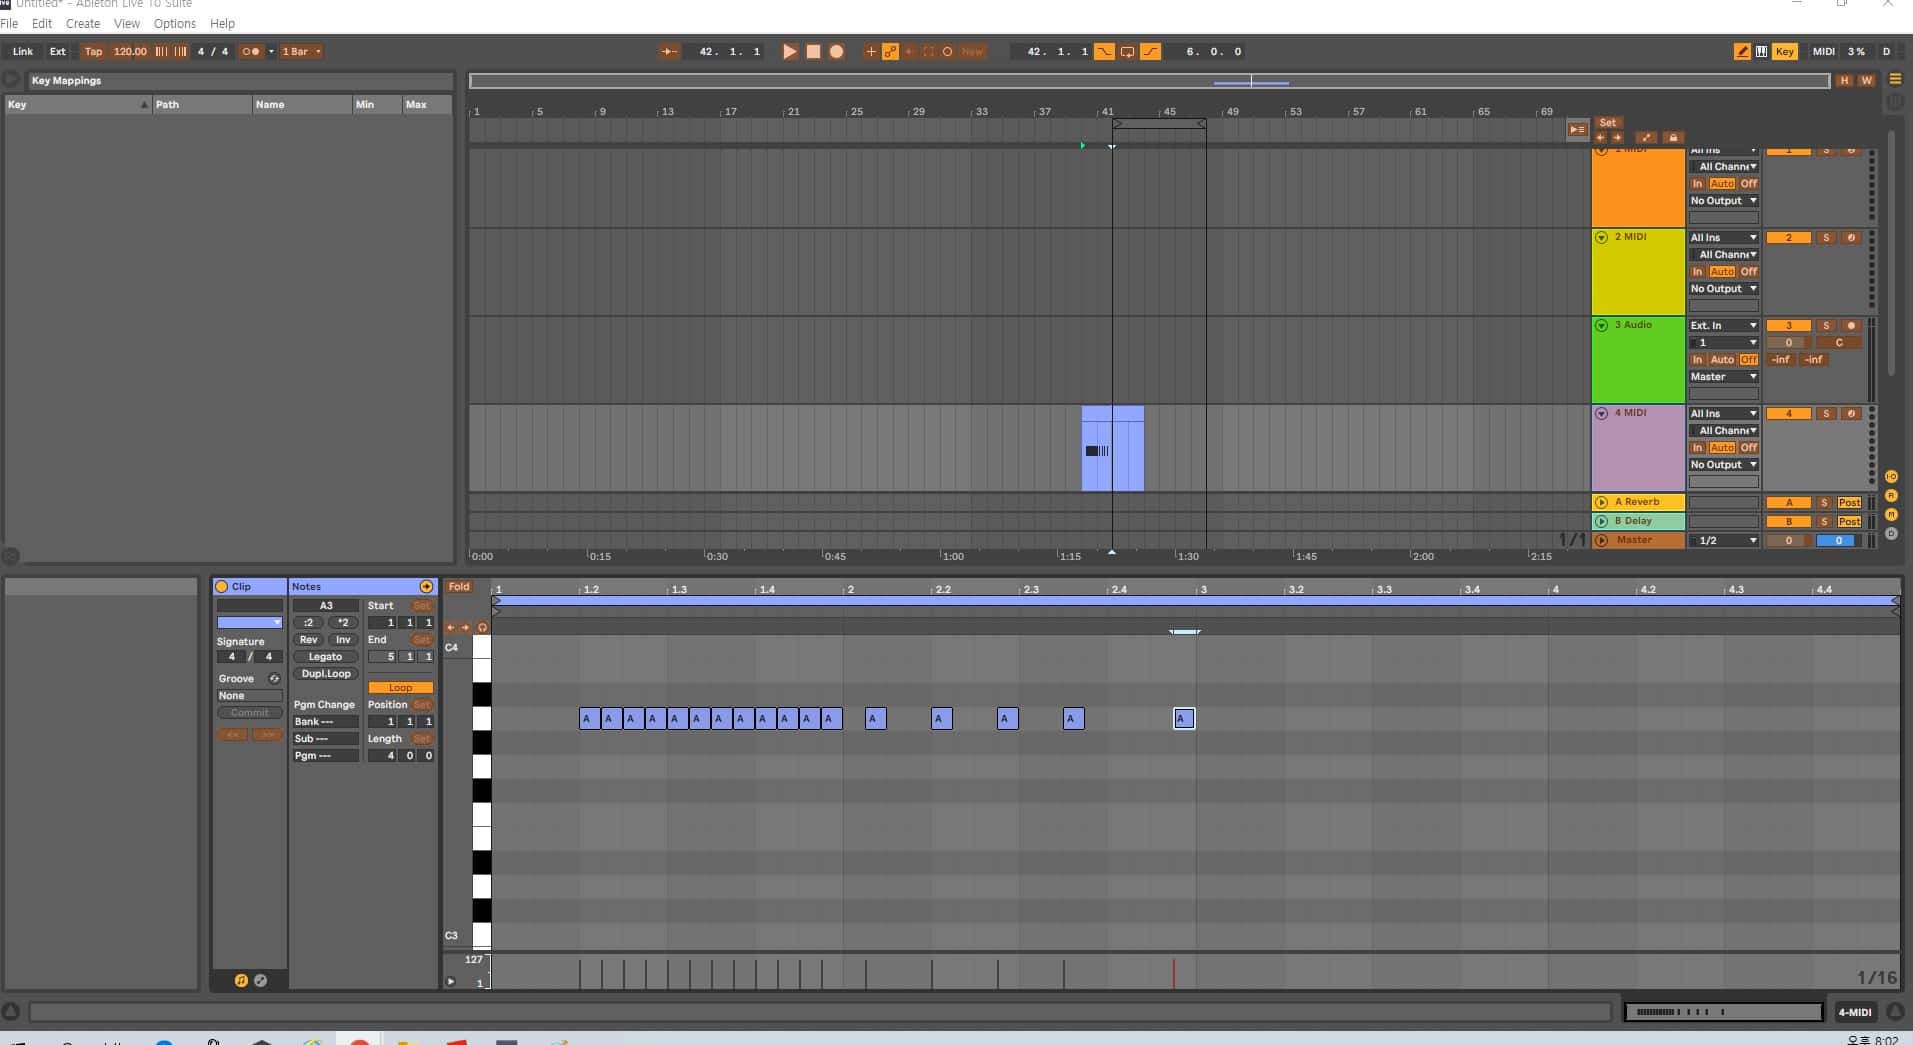
Task: Show or hide the In/Out section
Action: click(x=1891, y=476)
